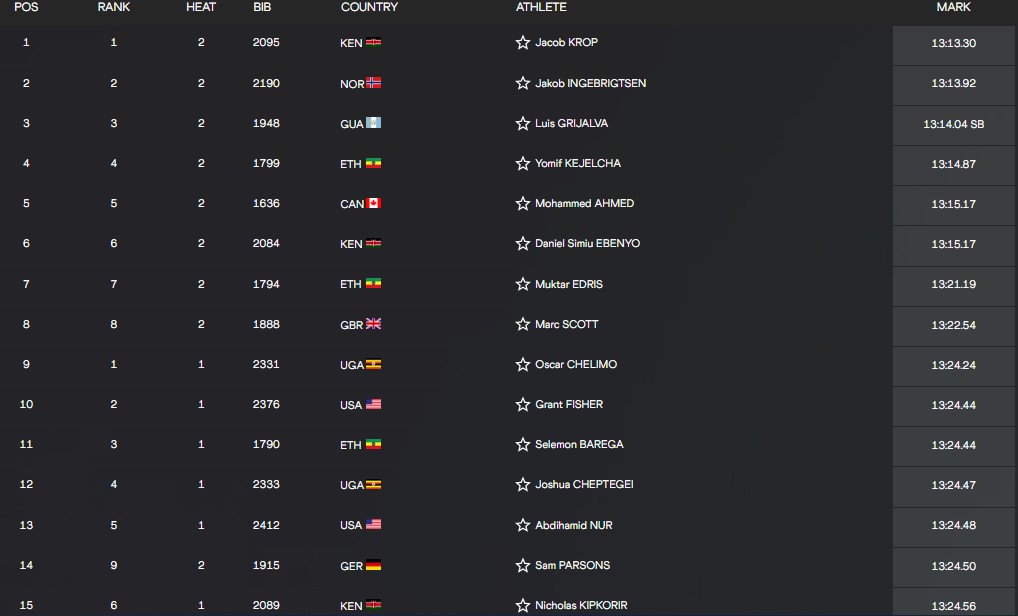Click the RANK column header
The image size is (1018, 616).
(114, 7)
